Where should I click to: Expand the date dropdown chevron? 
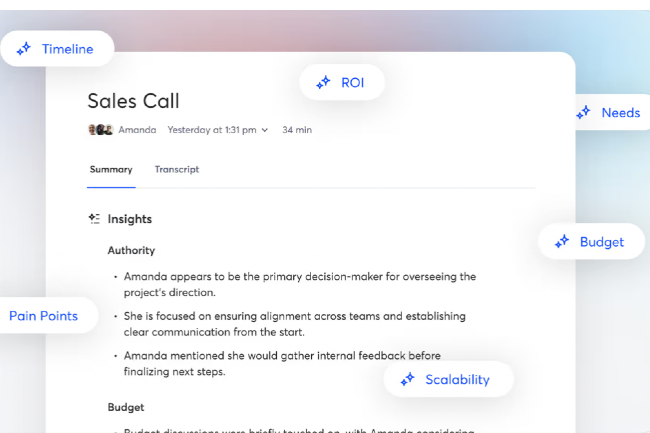[265, 130]
